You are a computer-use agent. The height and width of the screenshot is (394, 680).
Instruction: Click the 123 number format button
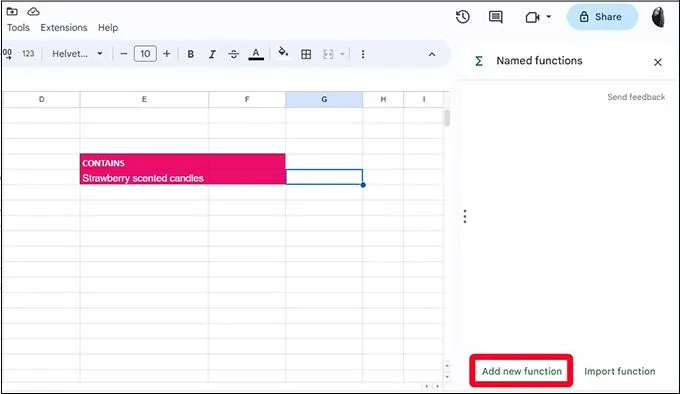28,54
